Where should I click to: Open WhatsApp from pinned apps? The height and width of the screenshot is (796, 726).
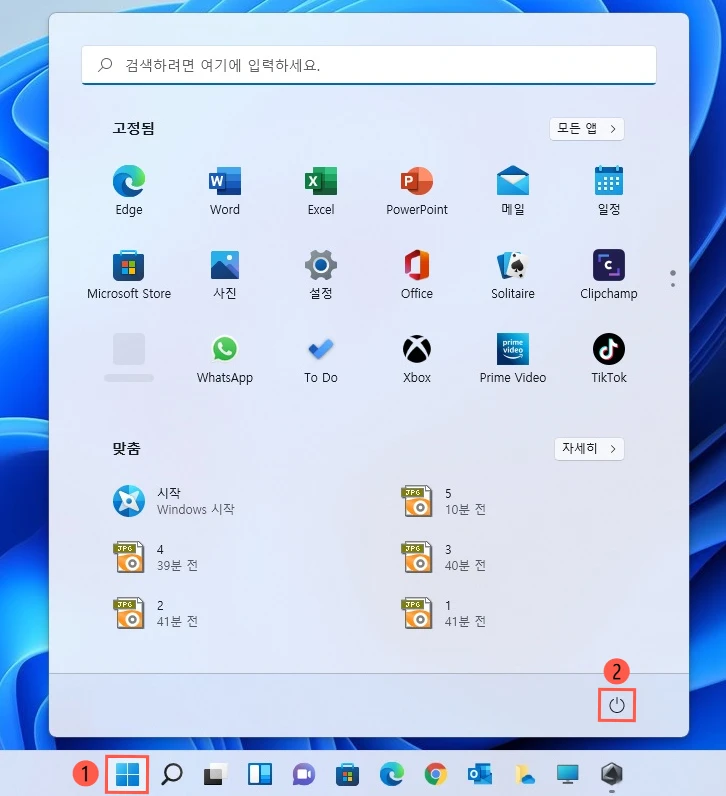pos(224,358)
